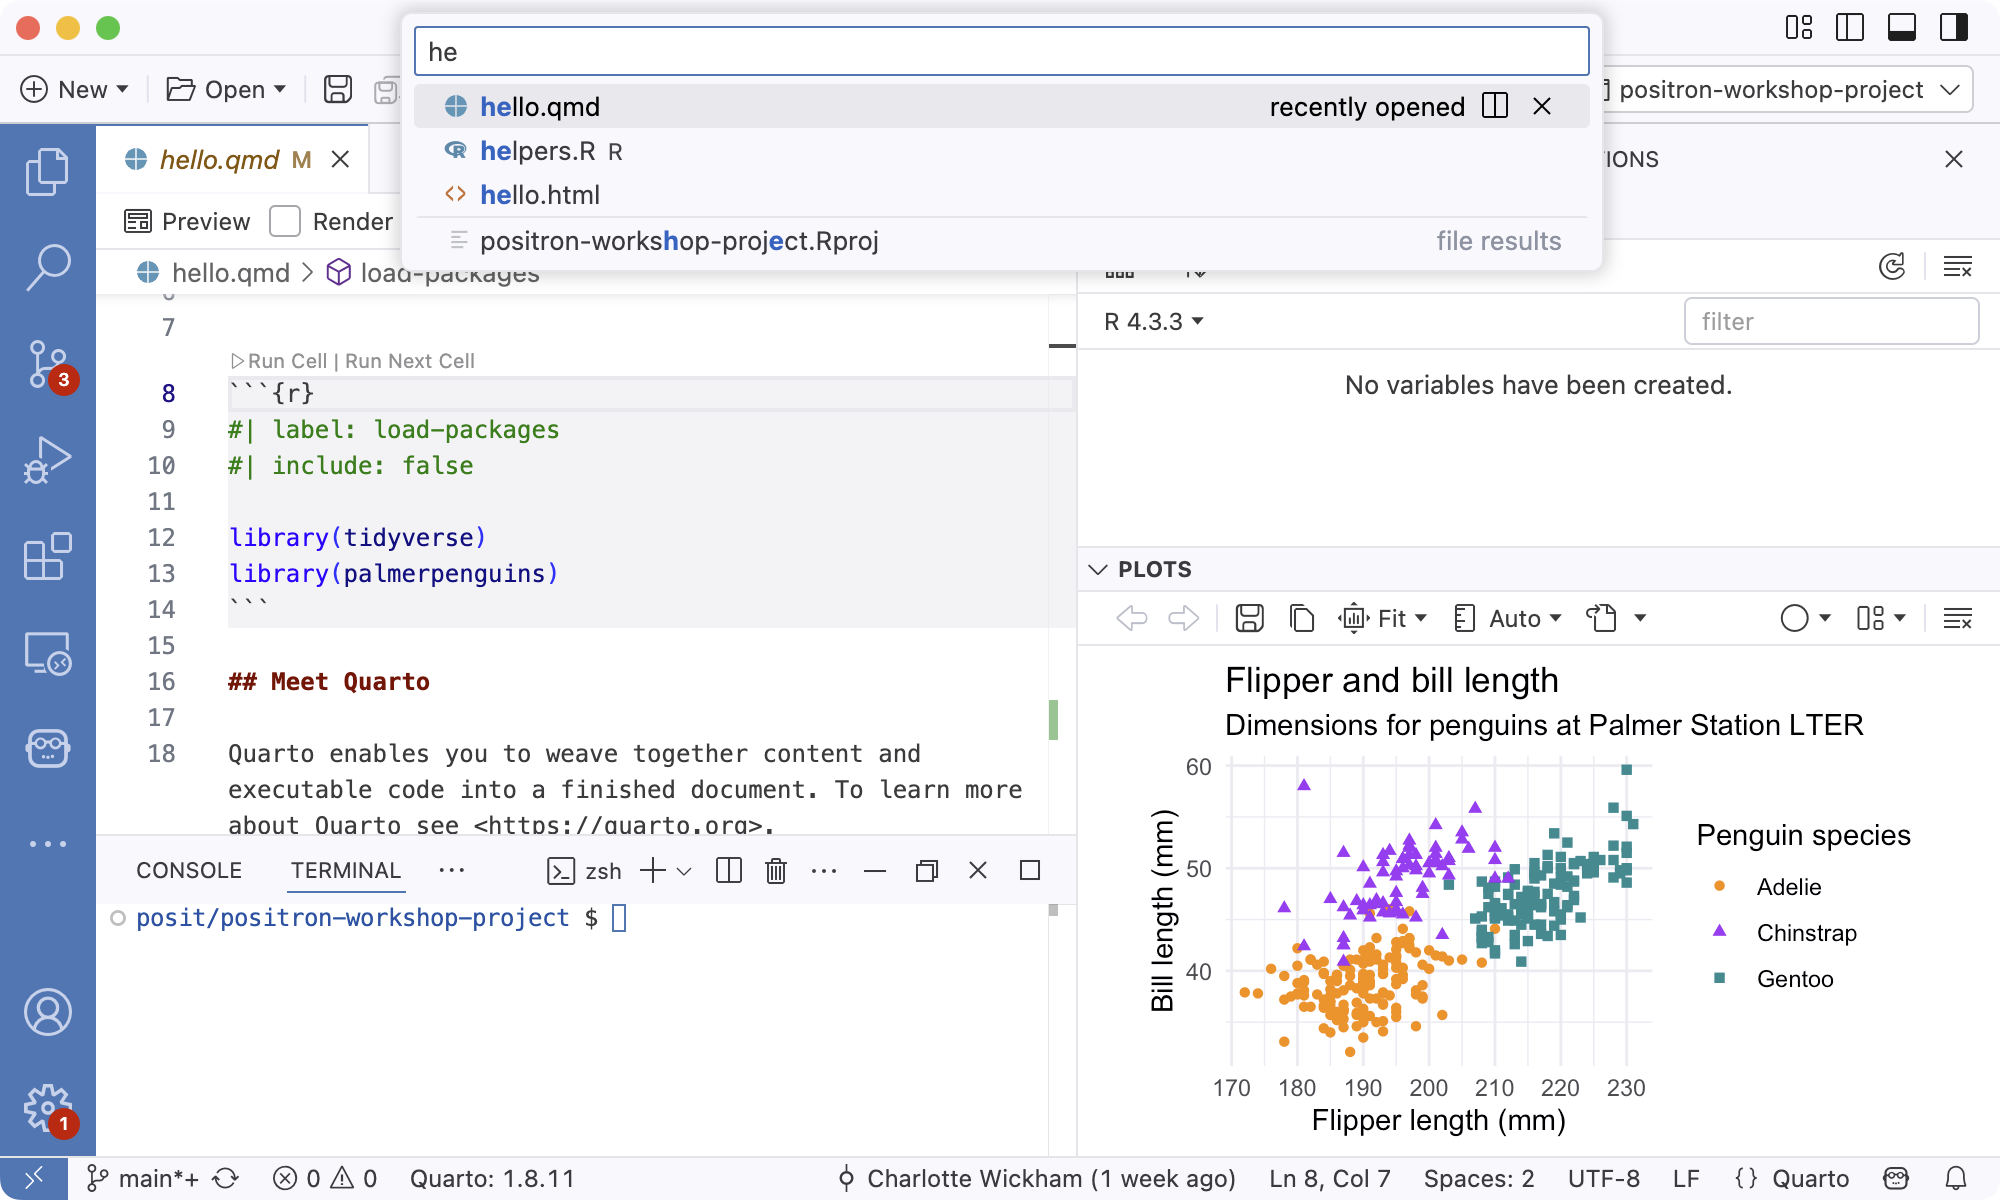Click the variables filter input
This screenshot has width=2000, height=1200.
click(x=1831, y=321)
